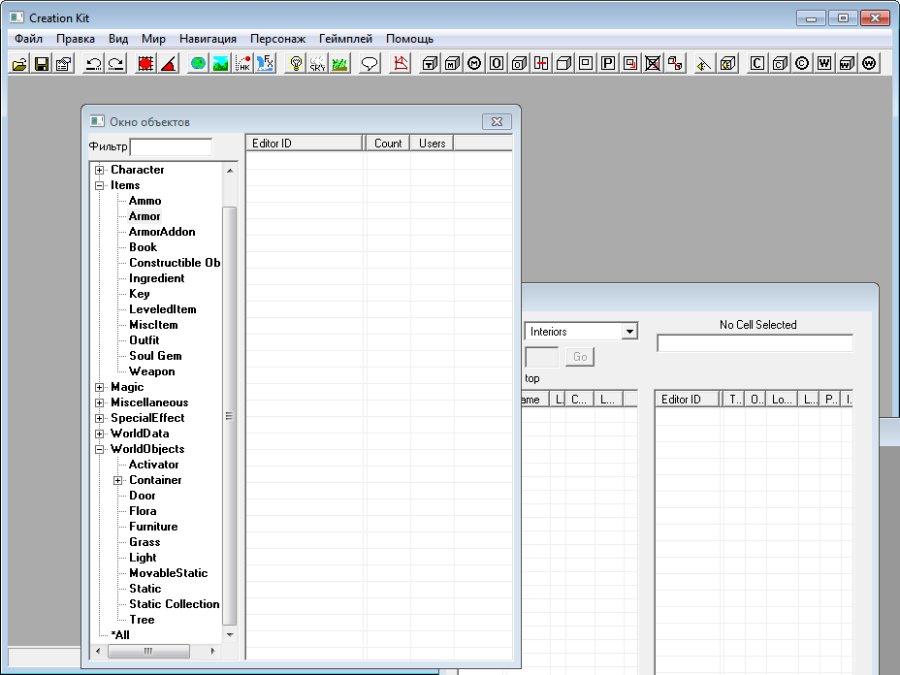Select Weapon in the object tree
This screenshot has width=900, height=675.
pos(152,371)
